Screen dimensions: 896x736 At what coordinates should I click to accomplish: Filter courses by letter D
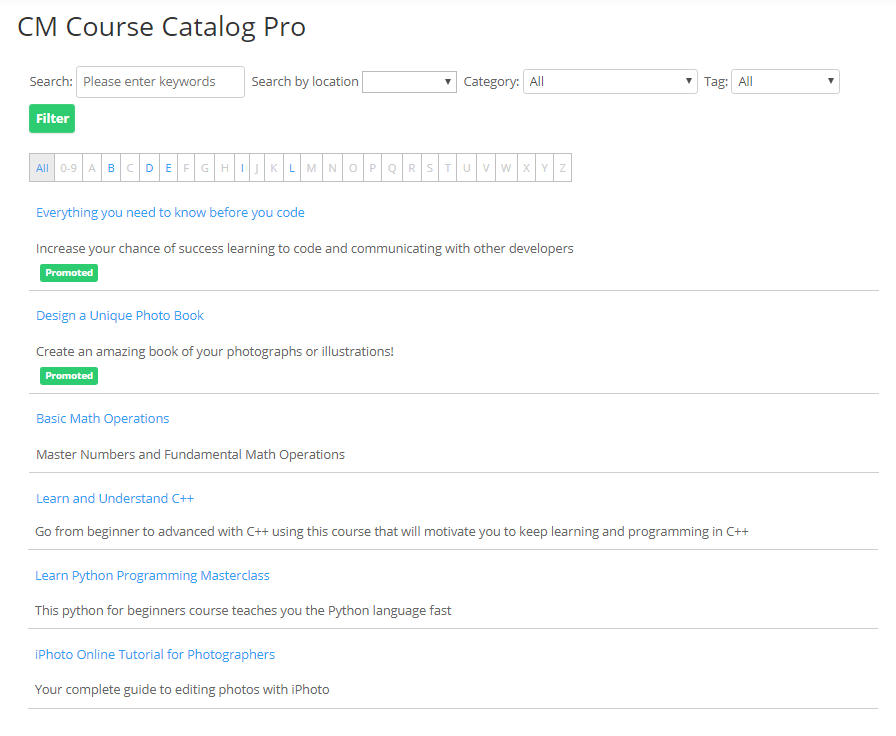pyautogui.click(x=149, y=168)
